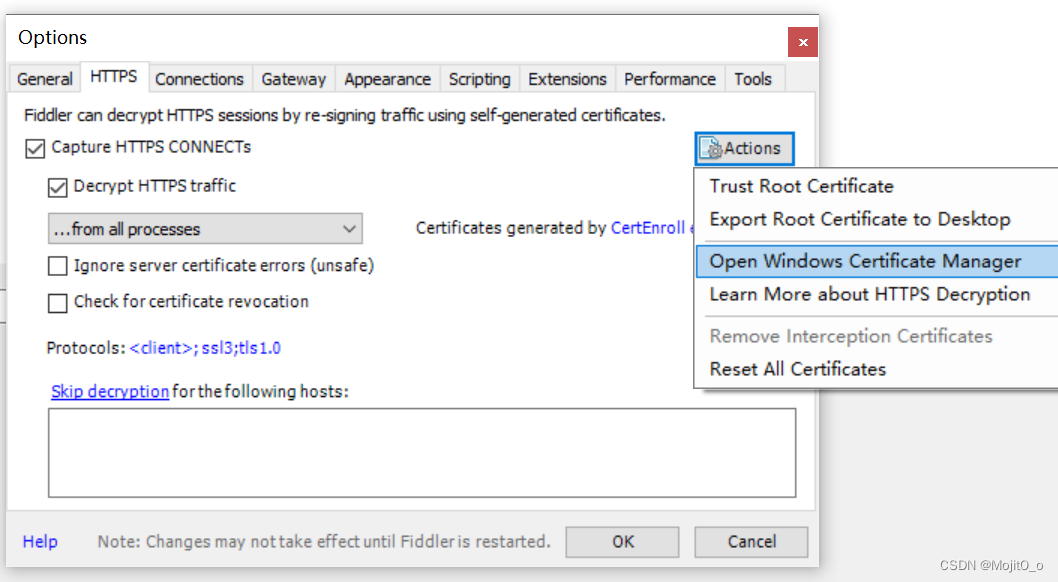Go to the Gateway tab
The height and width of the screenshot is (582, 1058).
[294, 79]
